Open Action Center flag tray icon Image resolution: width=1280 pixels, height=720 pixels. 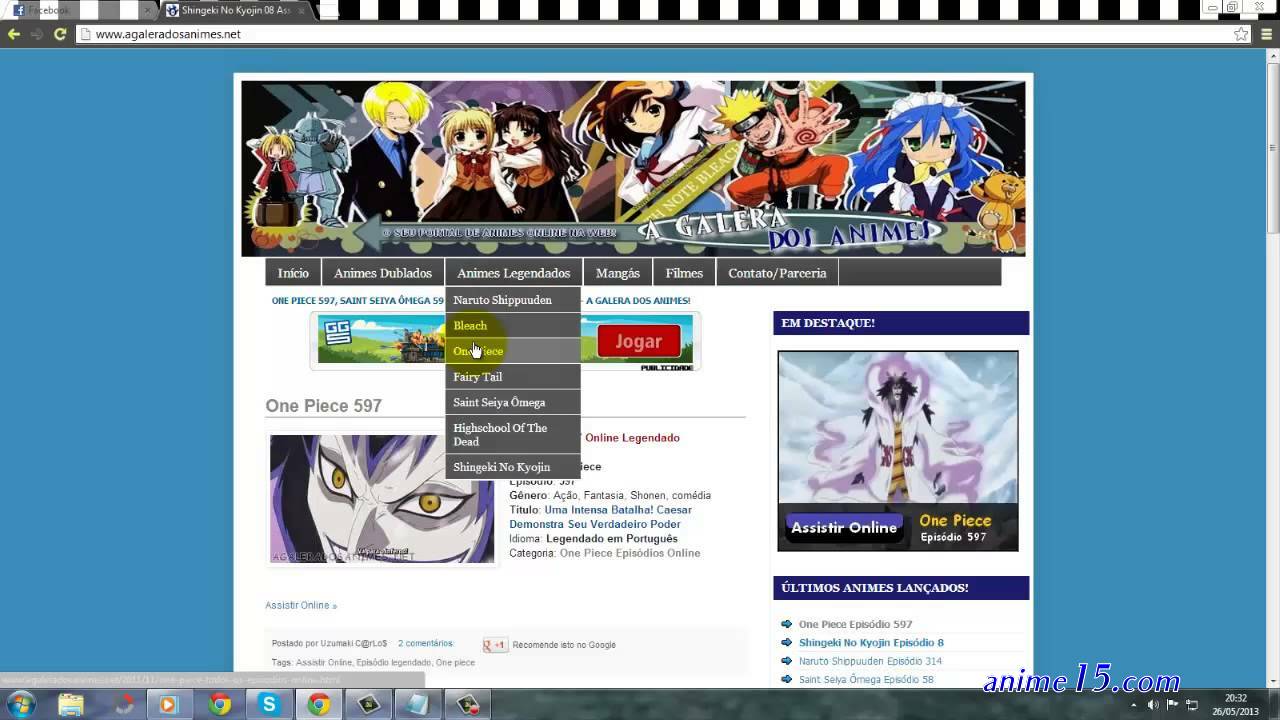coord(1172,705)
